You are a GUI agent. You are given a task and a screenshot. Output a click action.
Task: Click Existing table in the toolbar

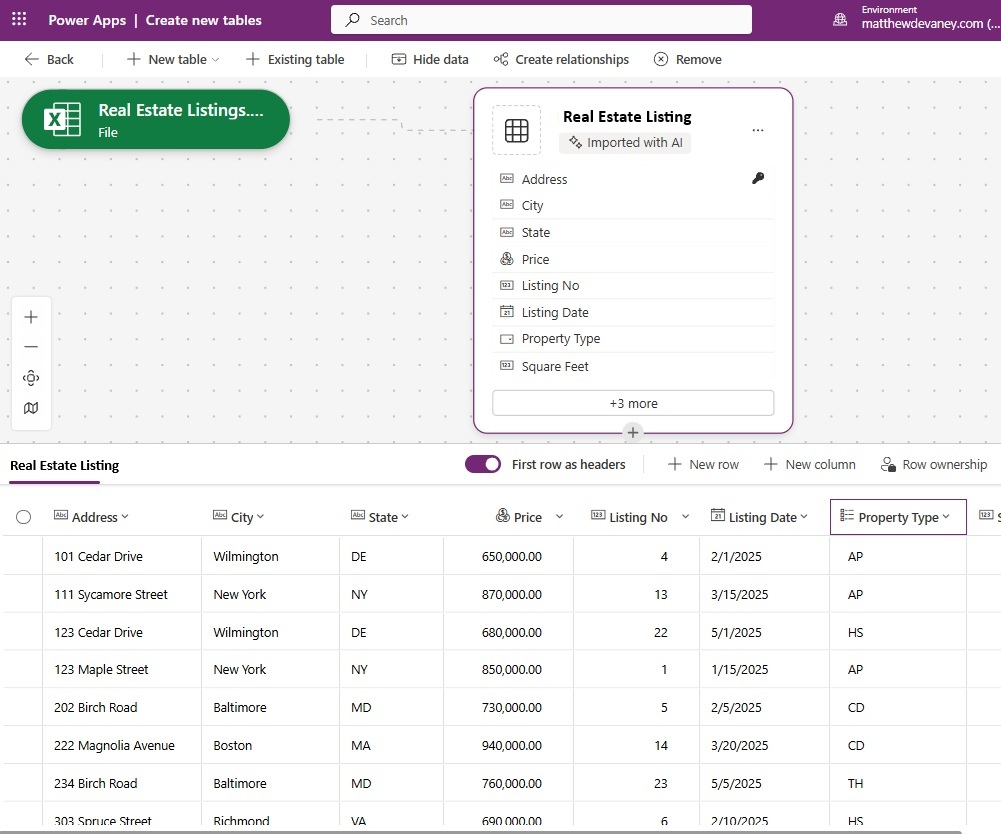295,59
